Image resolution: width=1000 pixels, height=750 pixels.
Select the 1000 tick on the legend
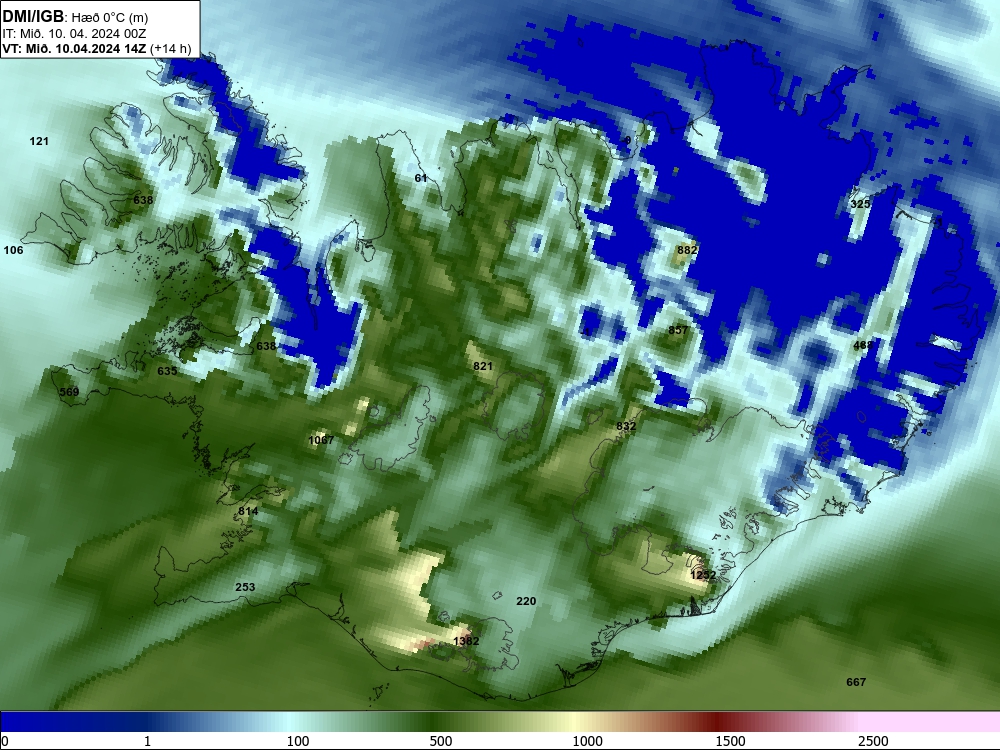click(x=587, y=741)
